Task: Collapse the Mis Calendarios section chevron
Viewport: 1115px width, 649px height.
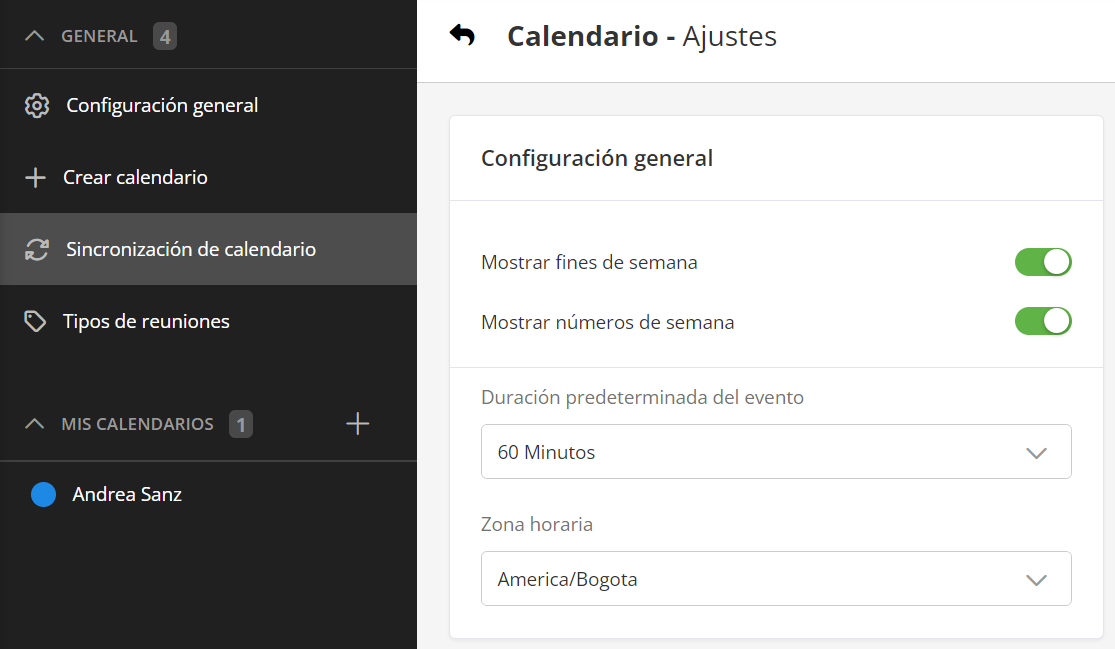Action: tap(34, 424)
